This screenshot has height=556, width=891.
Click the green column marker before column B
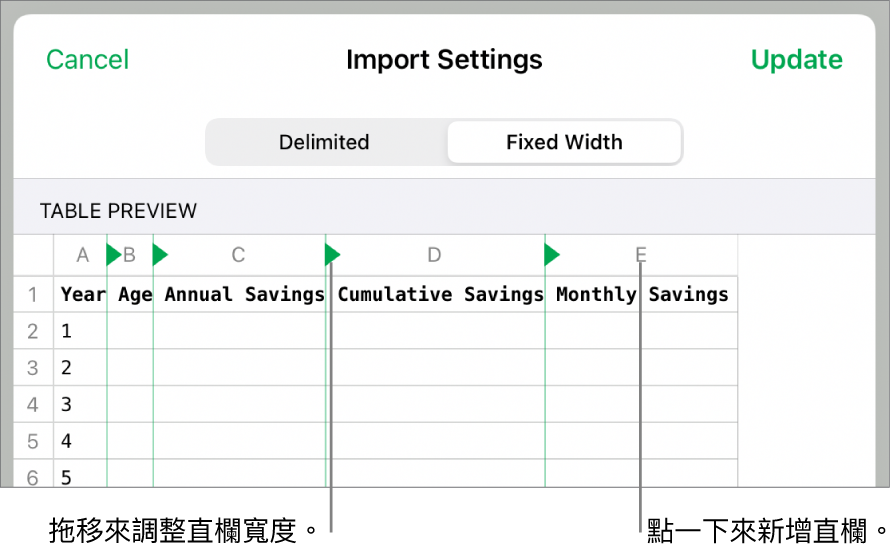[113, 256]
